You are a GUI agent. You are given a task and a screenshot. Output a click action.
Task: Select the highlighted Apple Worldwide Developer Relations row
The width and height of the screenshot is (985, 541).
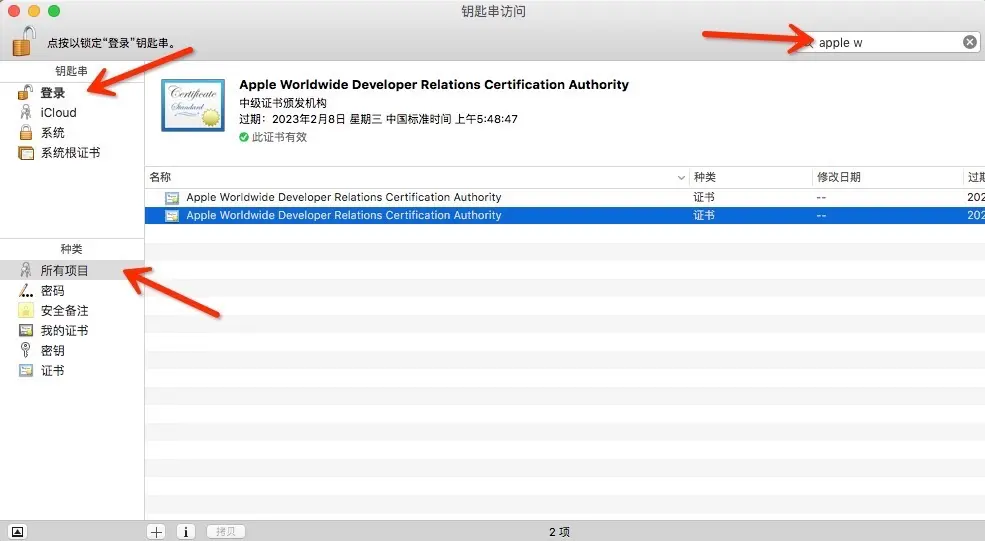click(x=565, y=216)
